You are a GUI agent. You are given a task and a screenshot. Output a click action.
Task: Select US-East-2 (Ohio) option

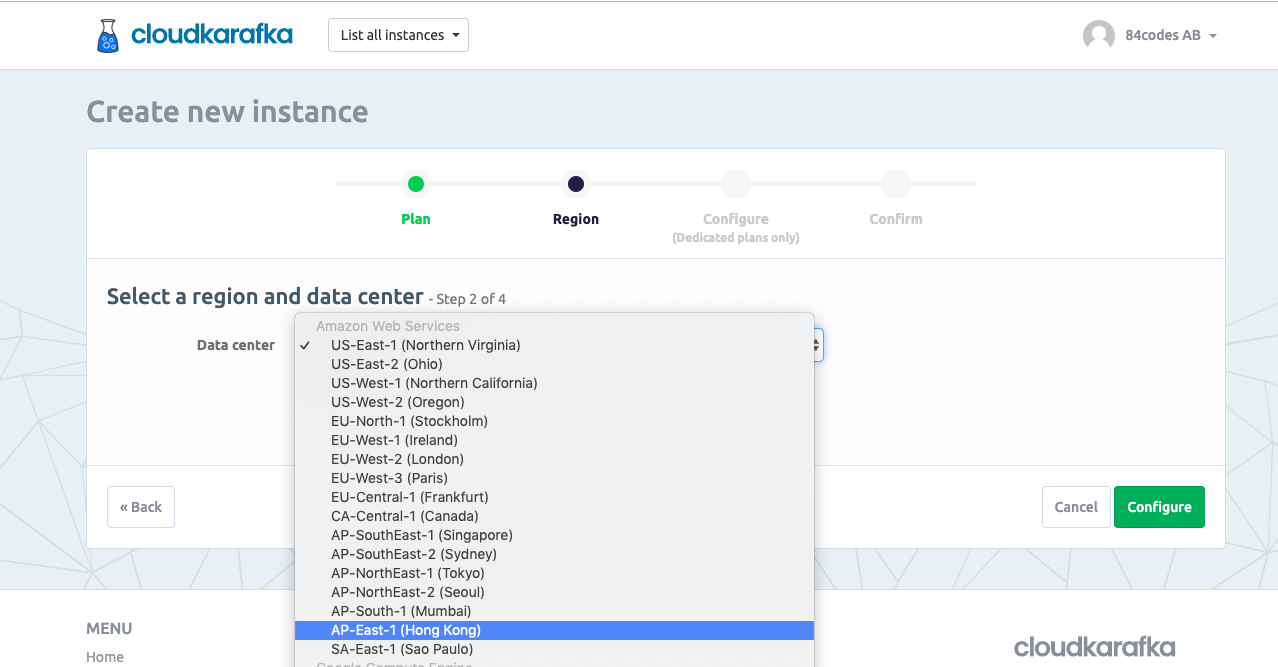[x=555, y=364]
